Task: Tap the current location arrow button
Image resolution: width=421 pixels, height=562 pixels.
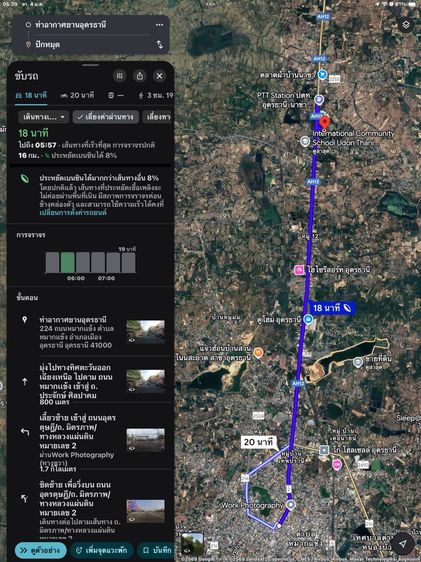Action: point(403,544)
